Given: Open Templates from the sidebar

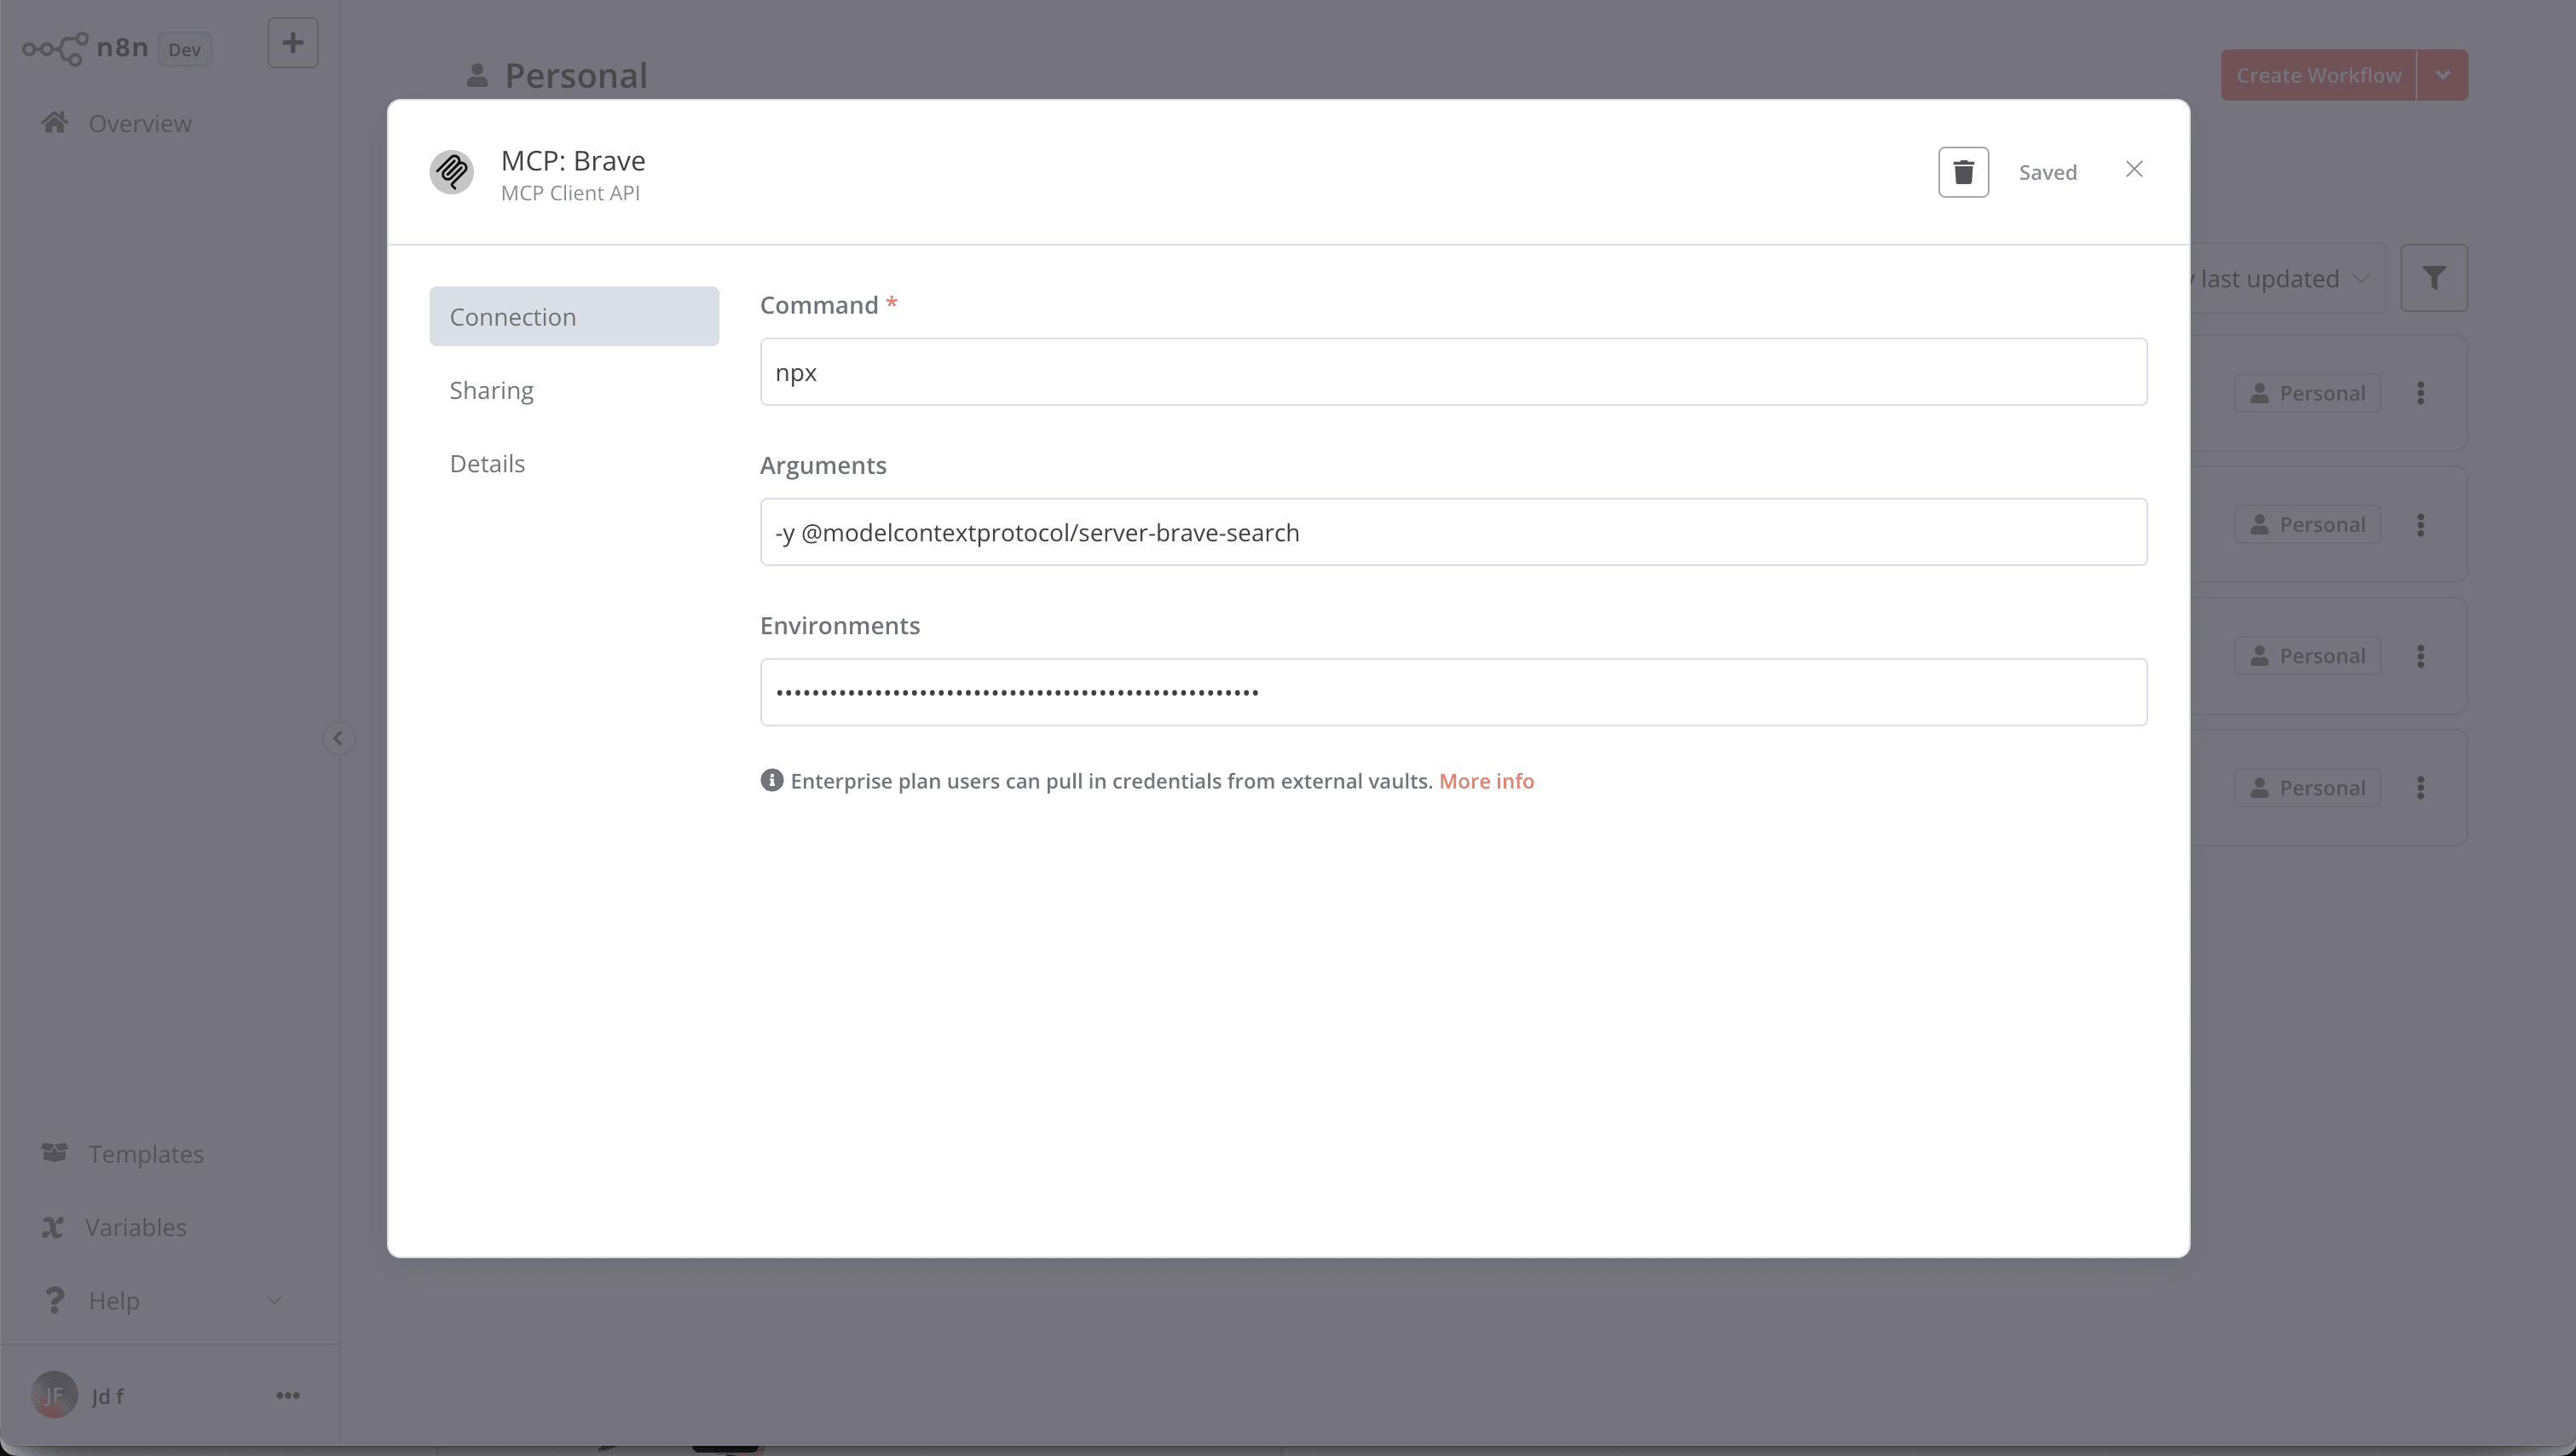Looking at the screenshot, I should click(146, 1153).
